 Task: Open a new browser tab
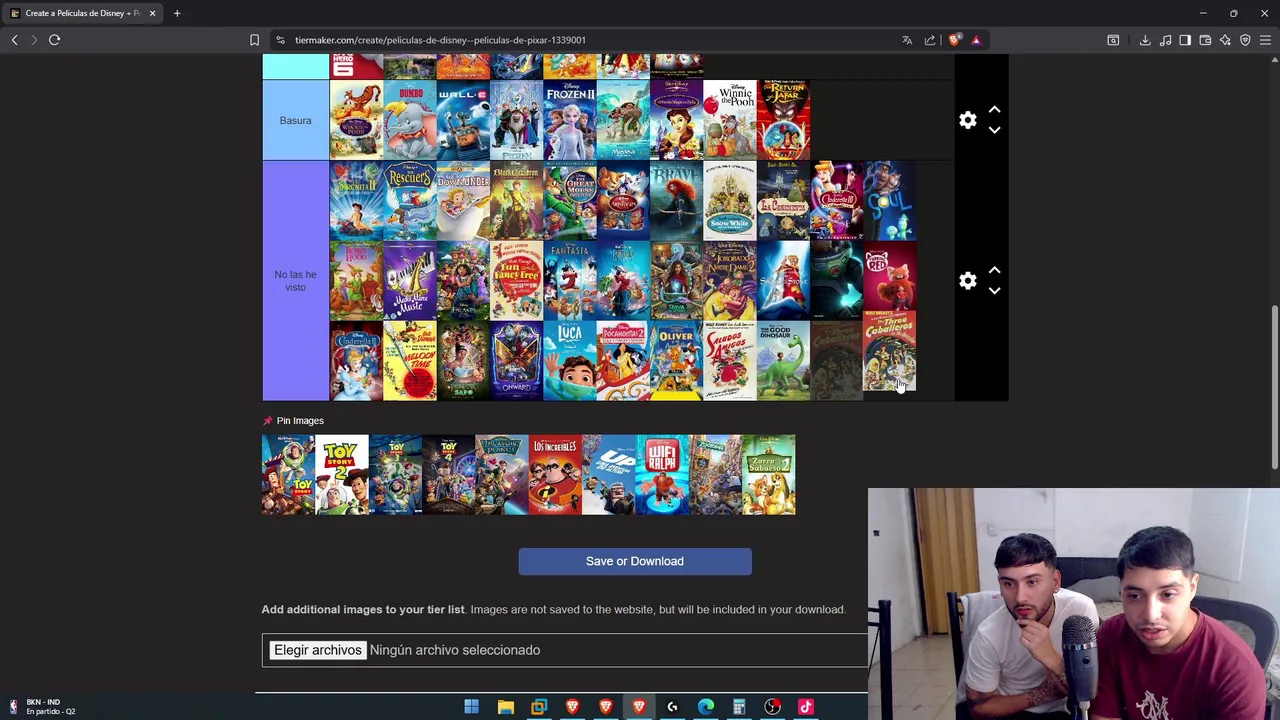coord(177,13)
